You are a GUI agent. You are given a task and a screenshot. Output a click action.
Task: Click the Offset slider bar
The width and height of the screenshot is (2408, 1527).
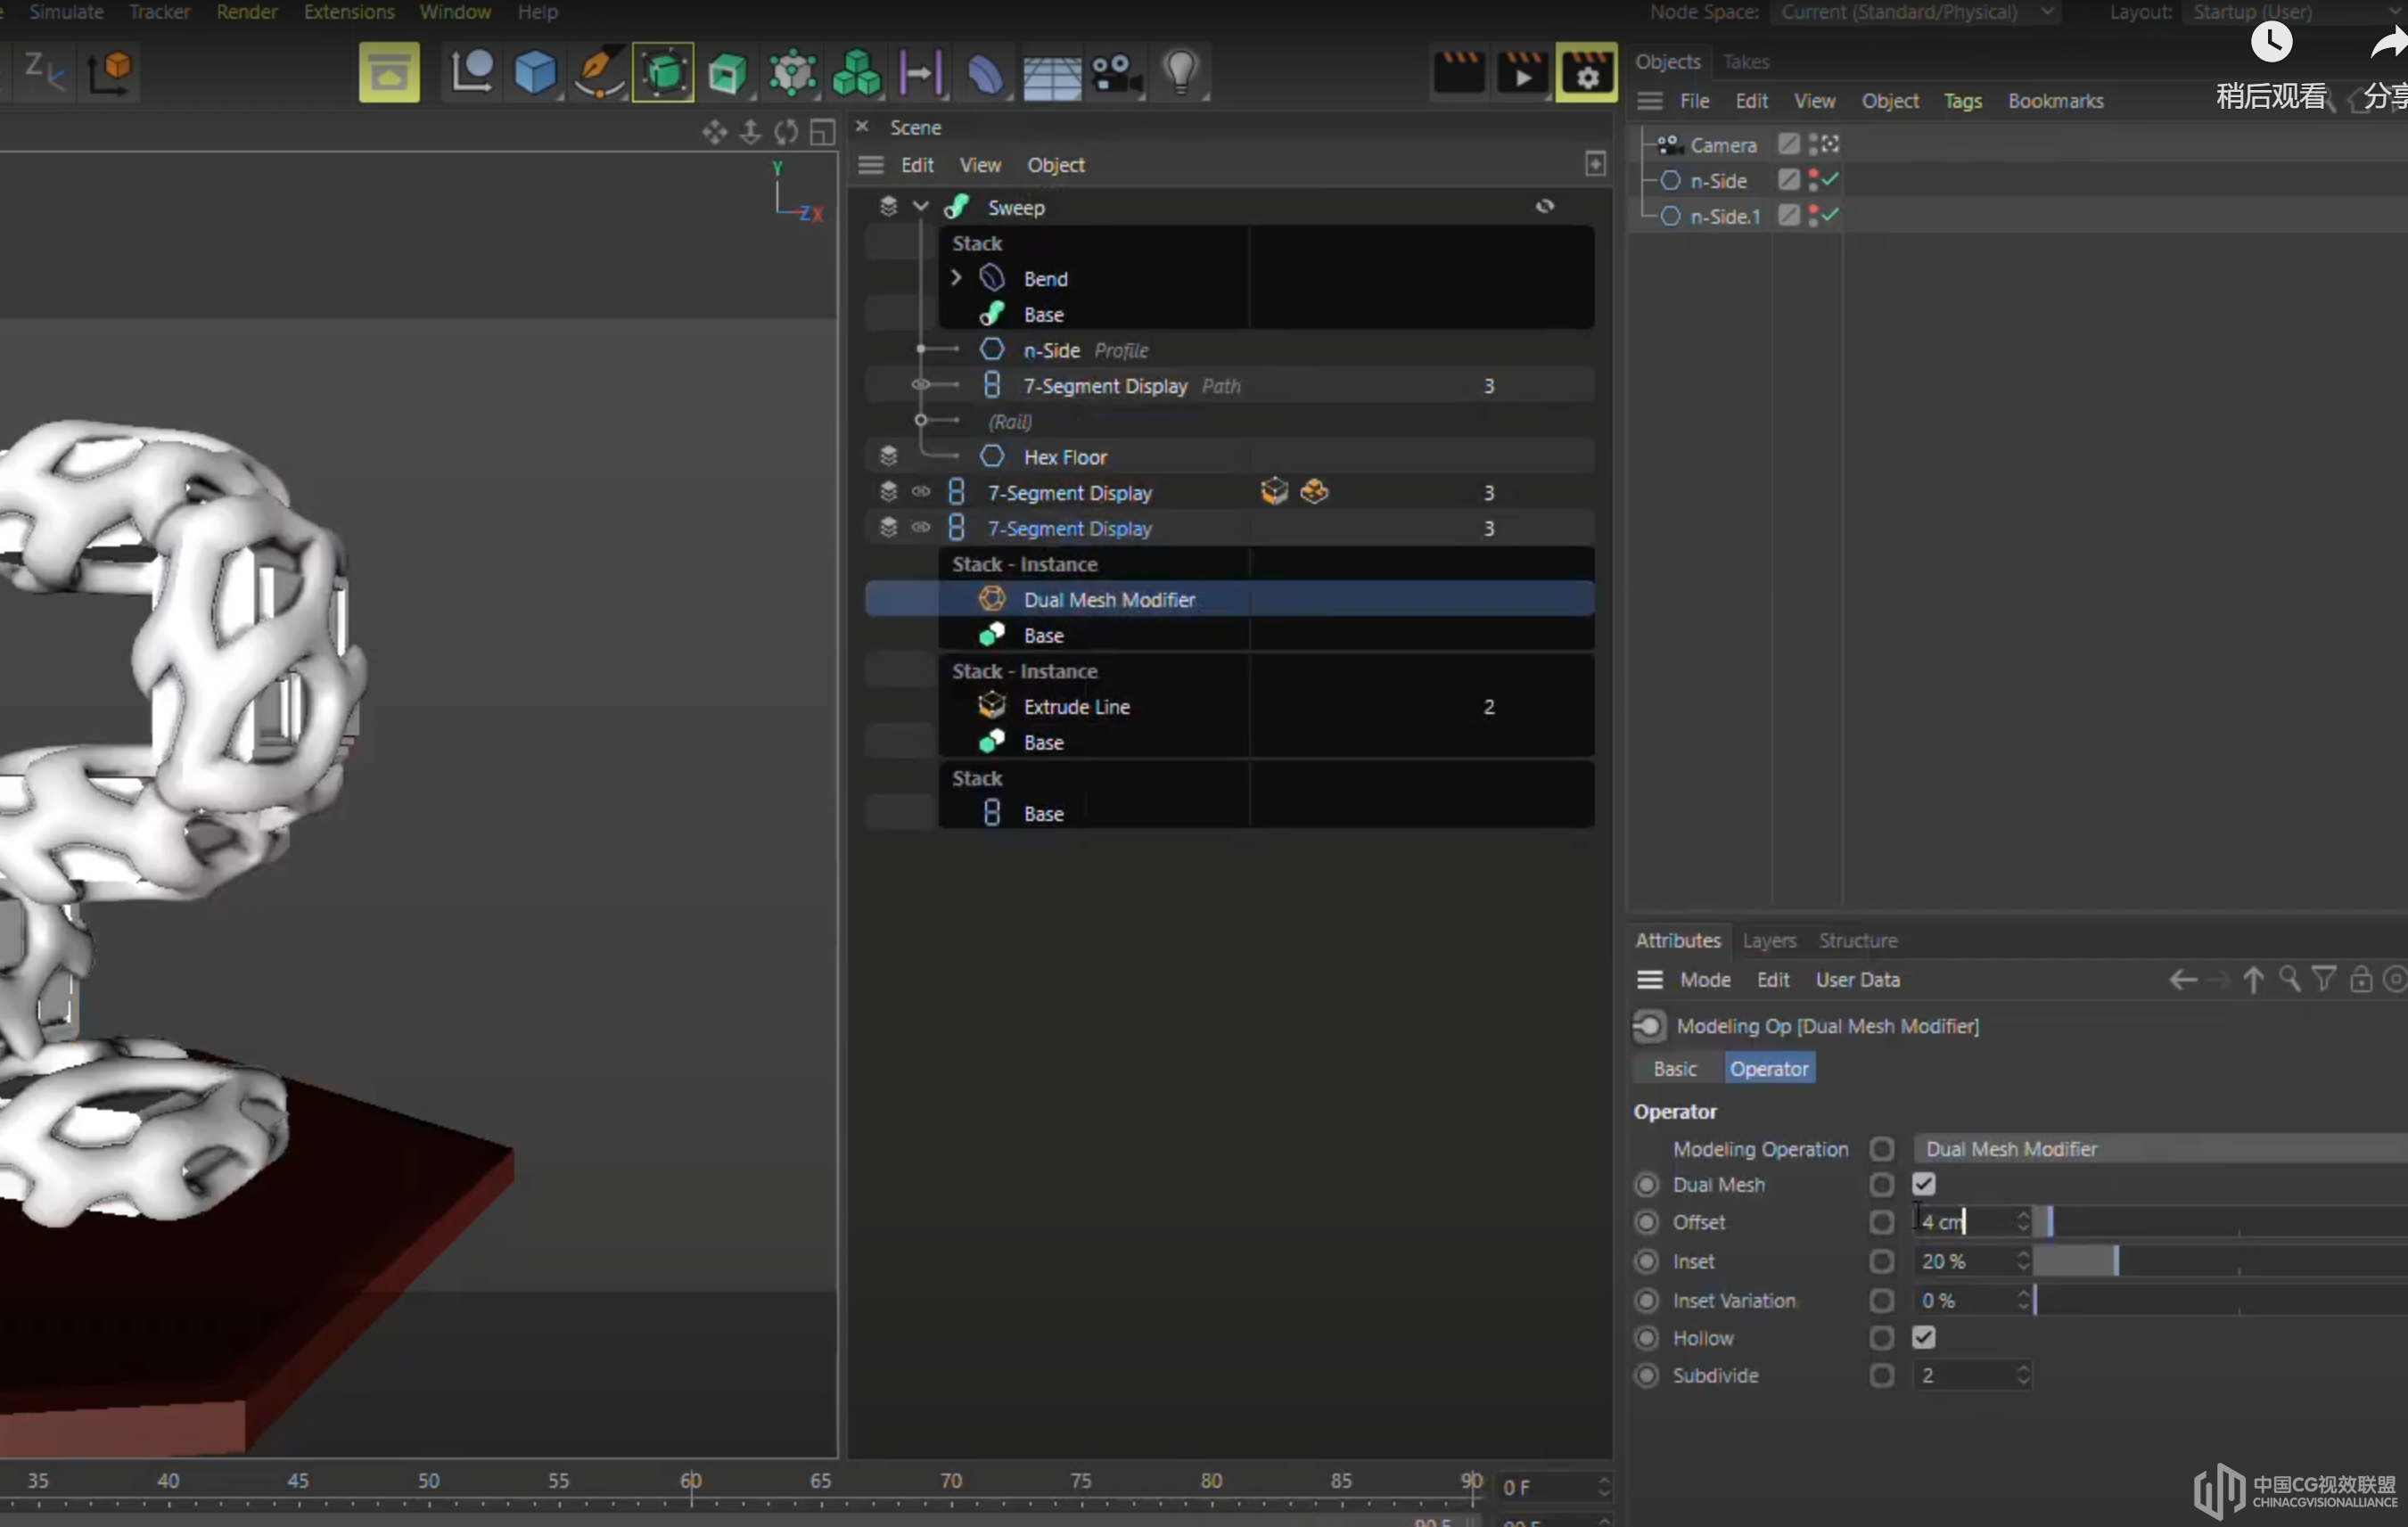coord(2220,1222)
